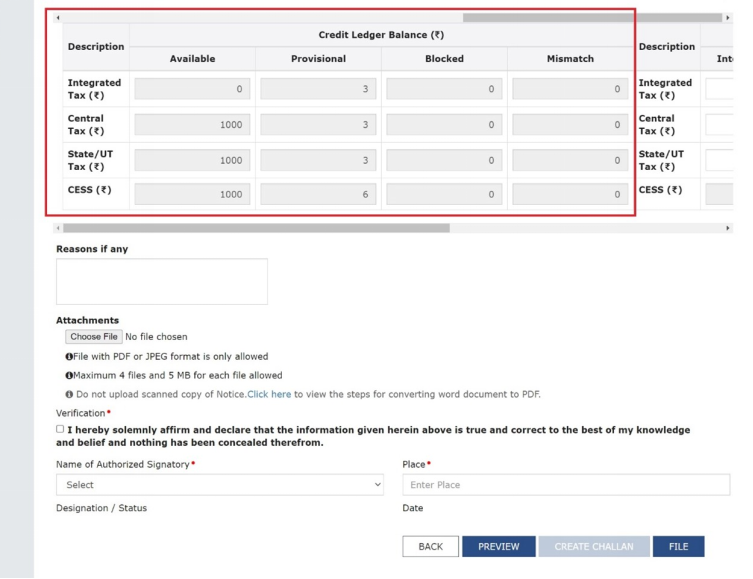Click the lower horizontal scrollbar thumb

(x=256, y=228)
